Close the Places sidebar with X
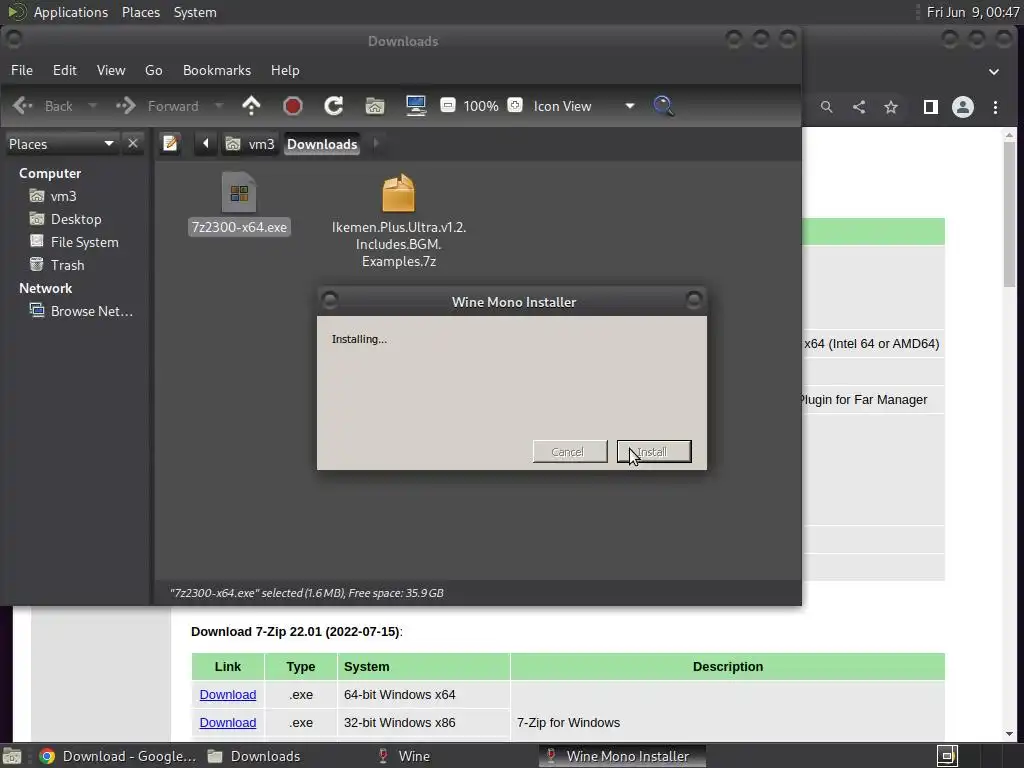The width and height of the screenshot is (1024, 768). [x=133, y=143]
